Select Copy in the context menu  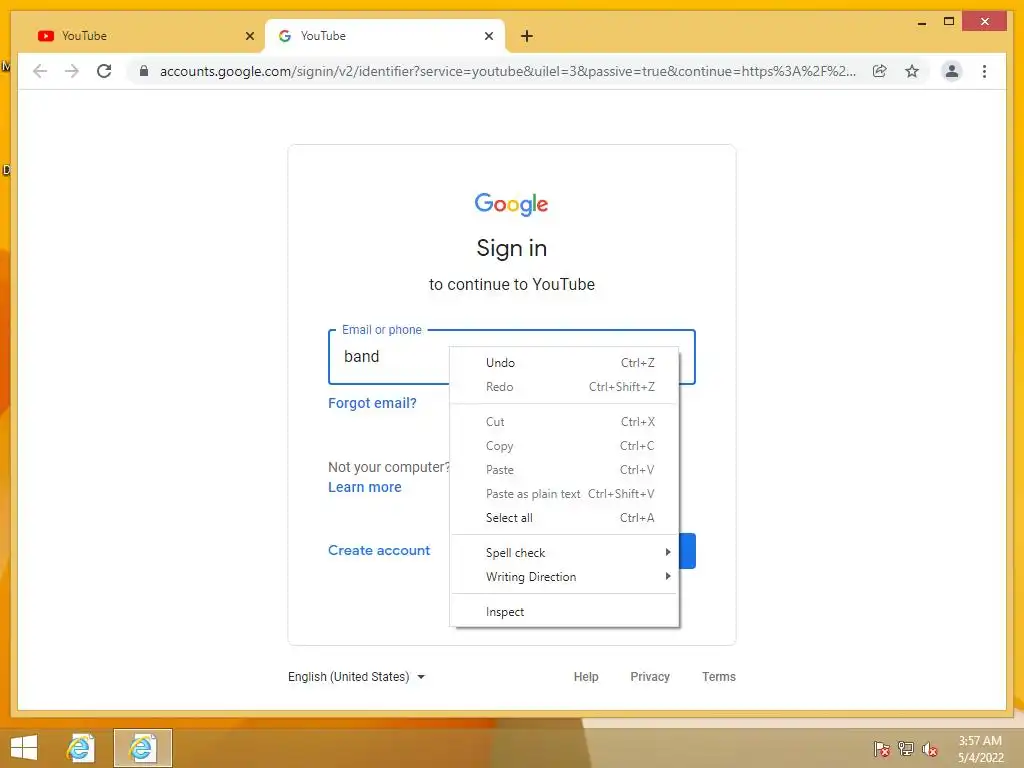pos(565,446)
